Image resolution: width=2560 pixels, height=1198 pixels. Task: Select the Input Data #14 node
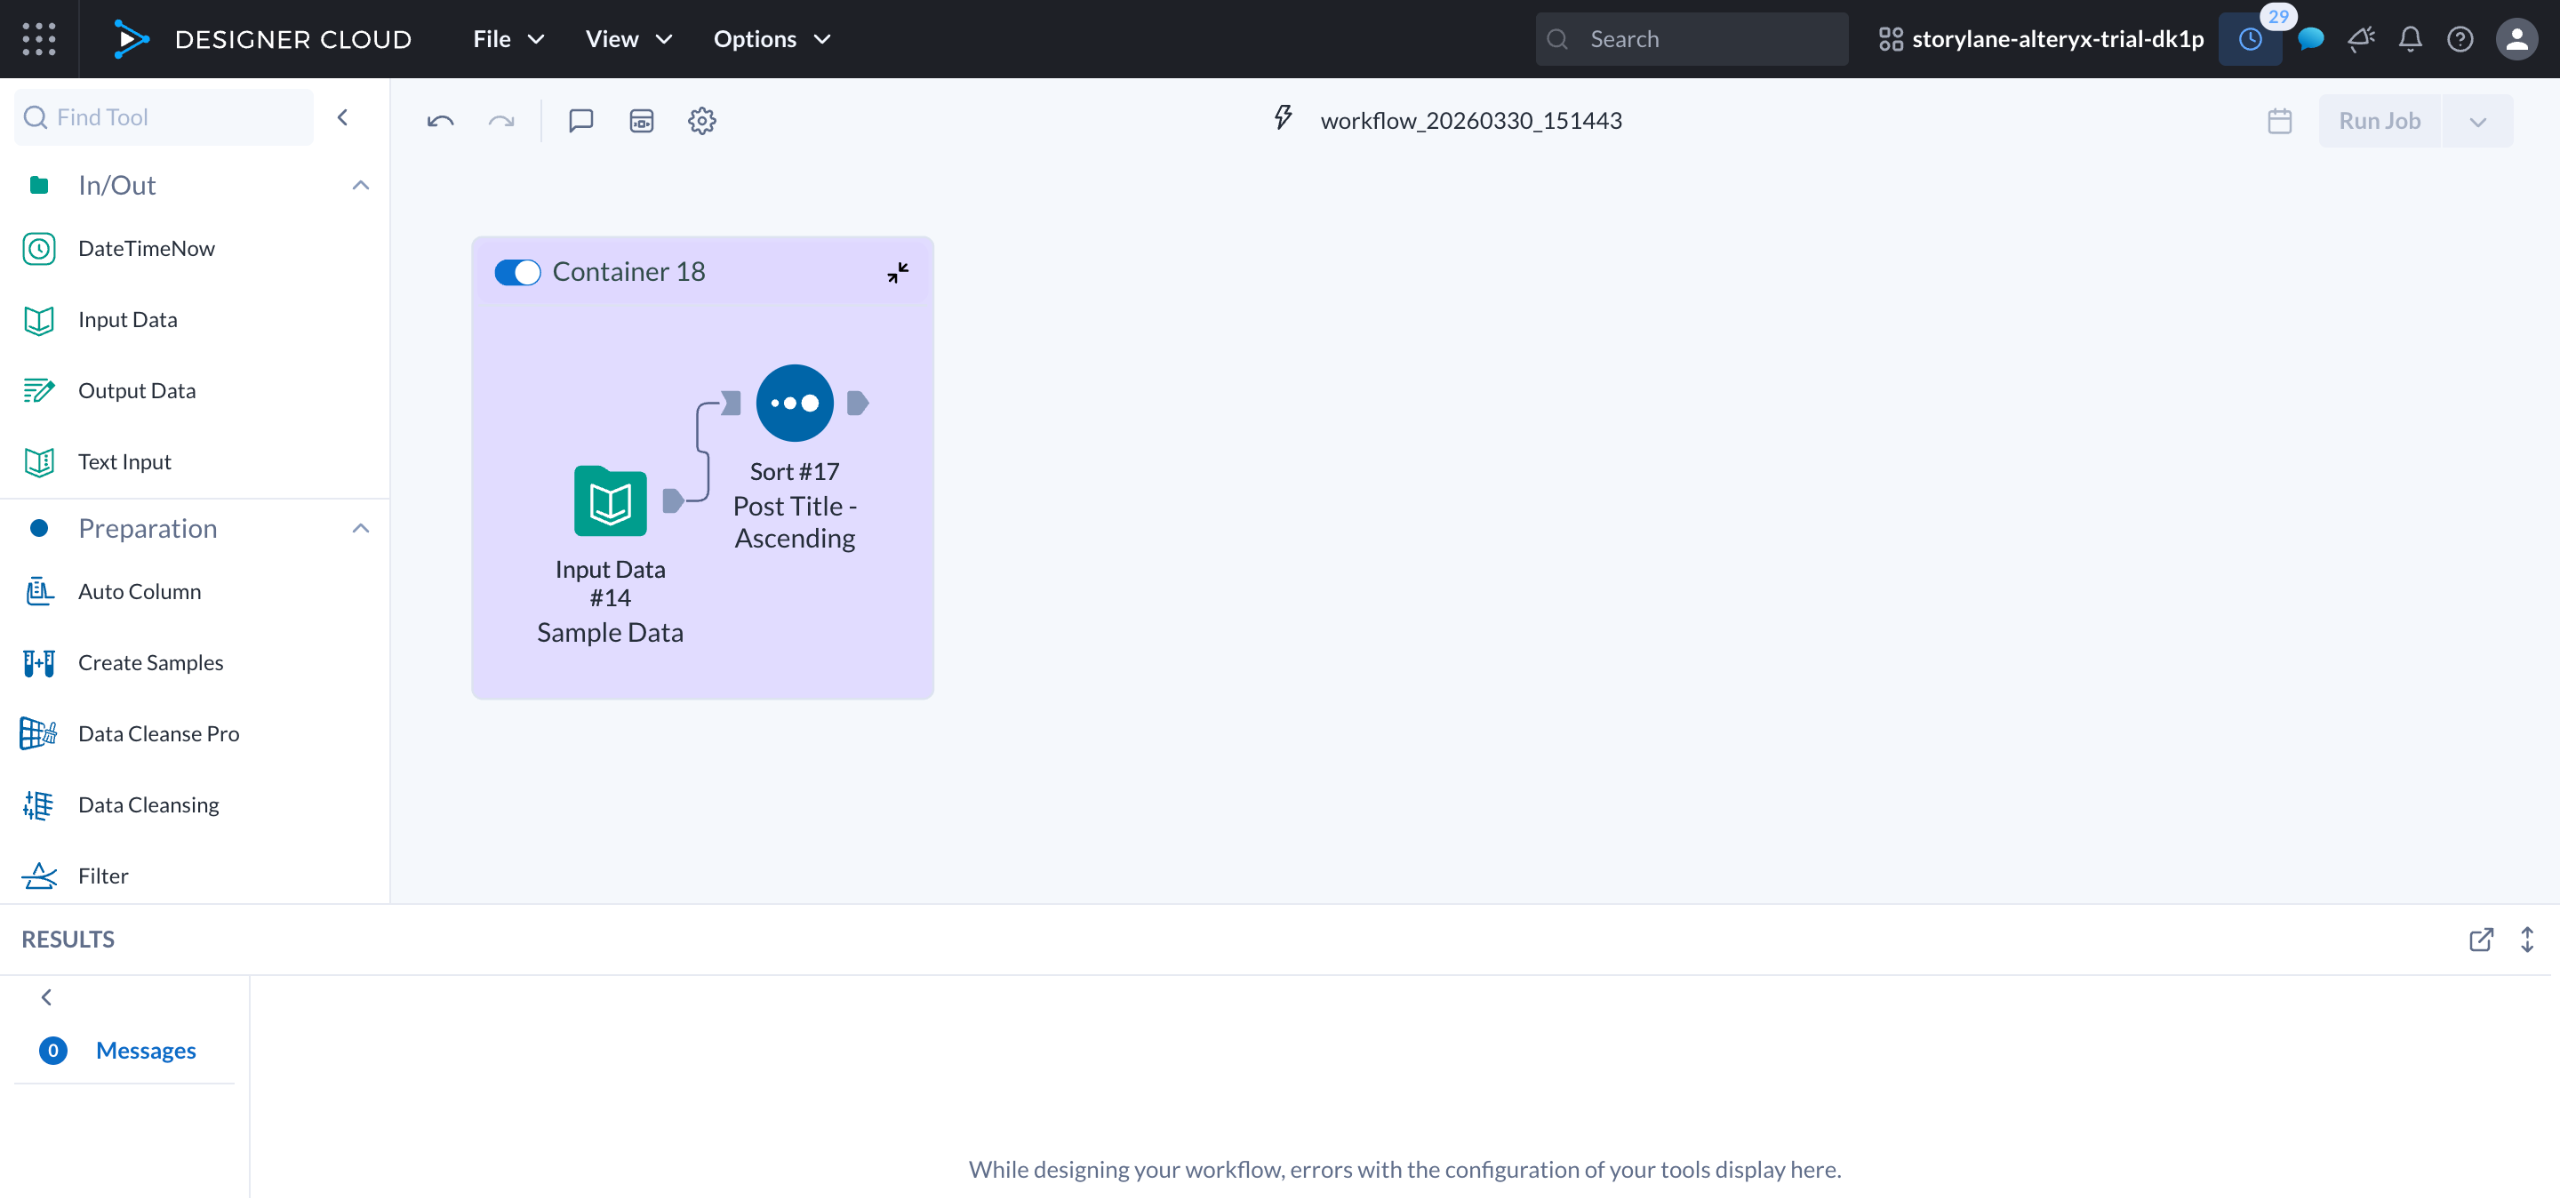(610, 501)
